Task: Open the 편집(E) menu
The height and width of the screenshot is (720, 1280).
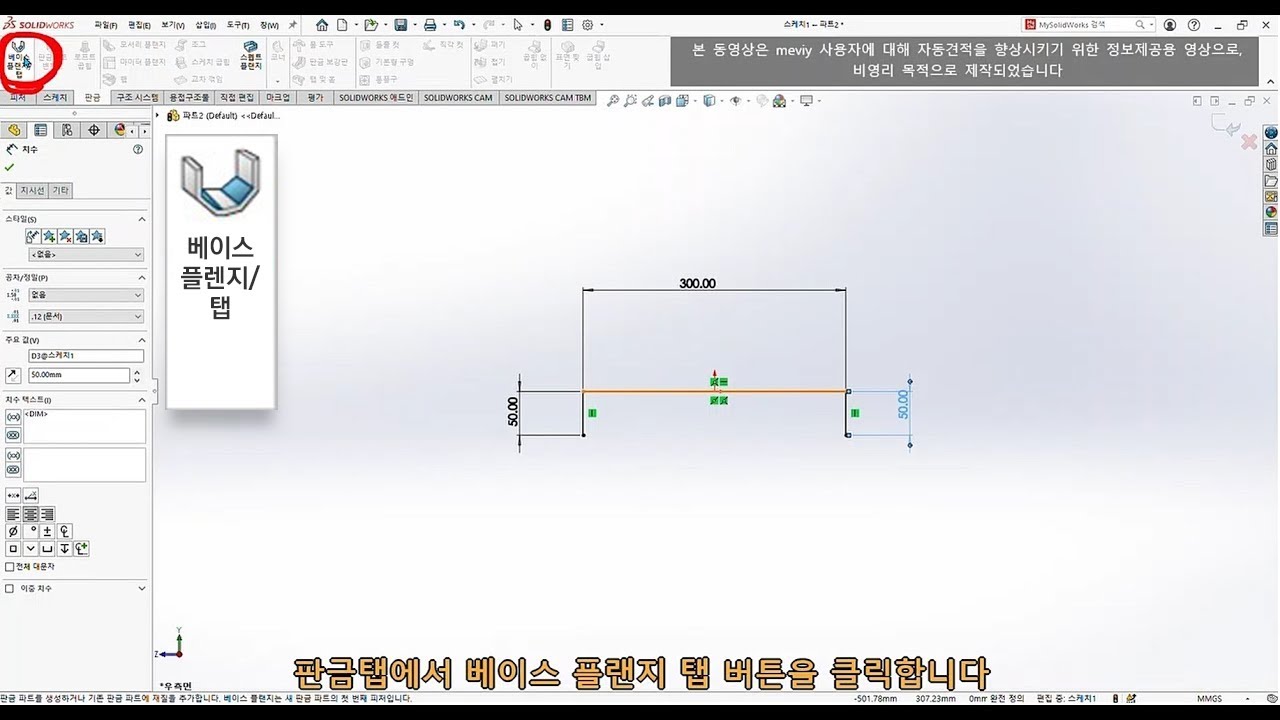Action: [137, 25]
